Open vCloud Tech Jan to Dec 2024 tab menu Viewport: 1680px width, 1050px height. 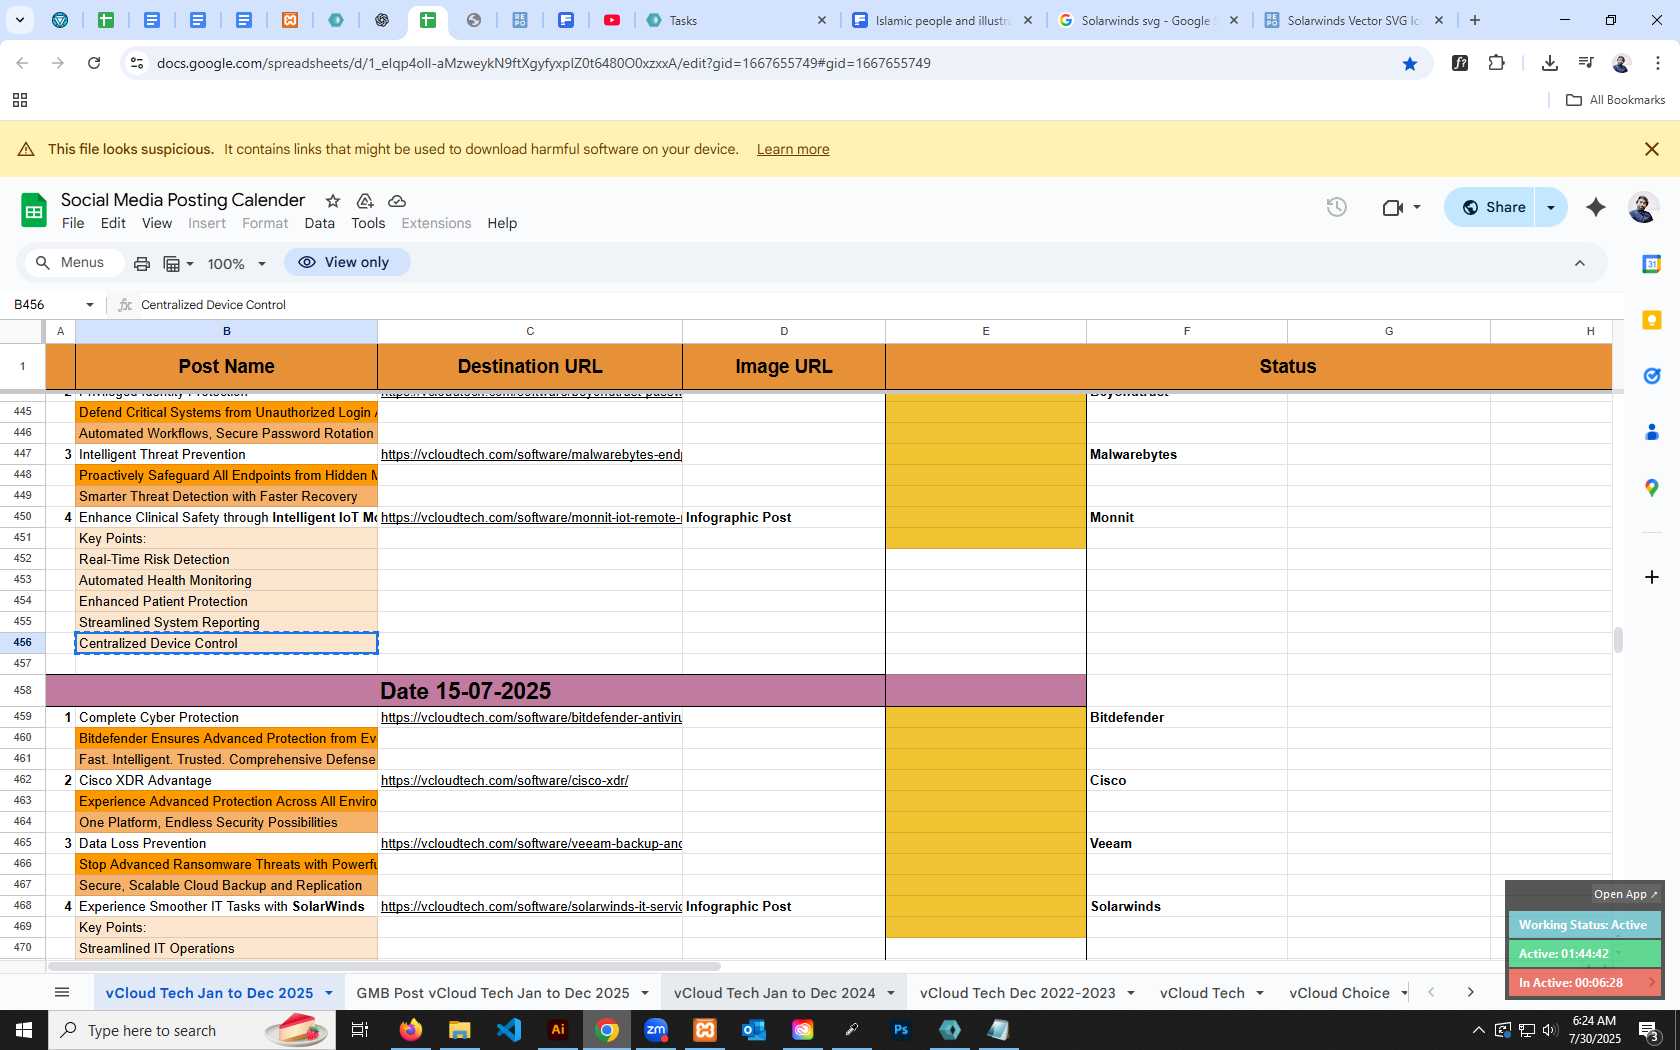tap(890, 993)
